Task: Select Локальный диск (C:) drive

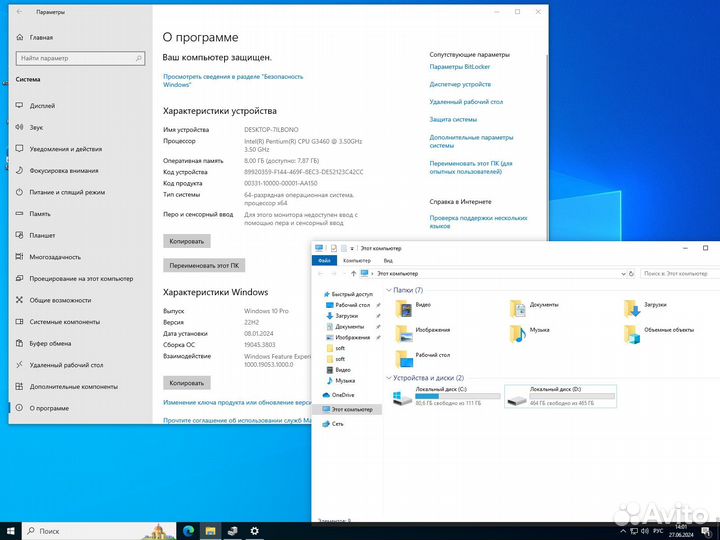Action: click(x=445, y=396)
